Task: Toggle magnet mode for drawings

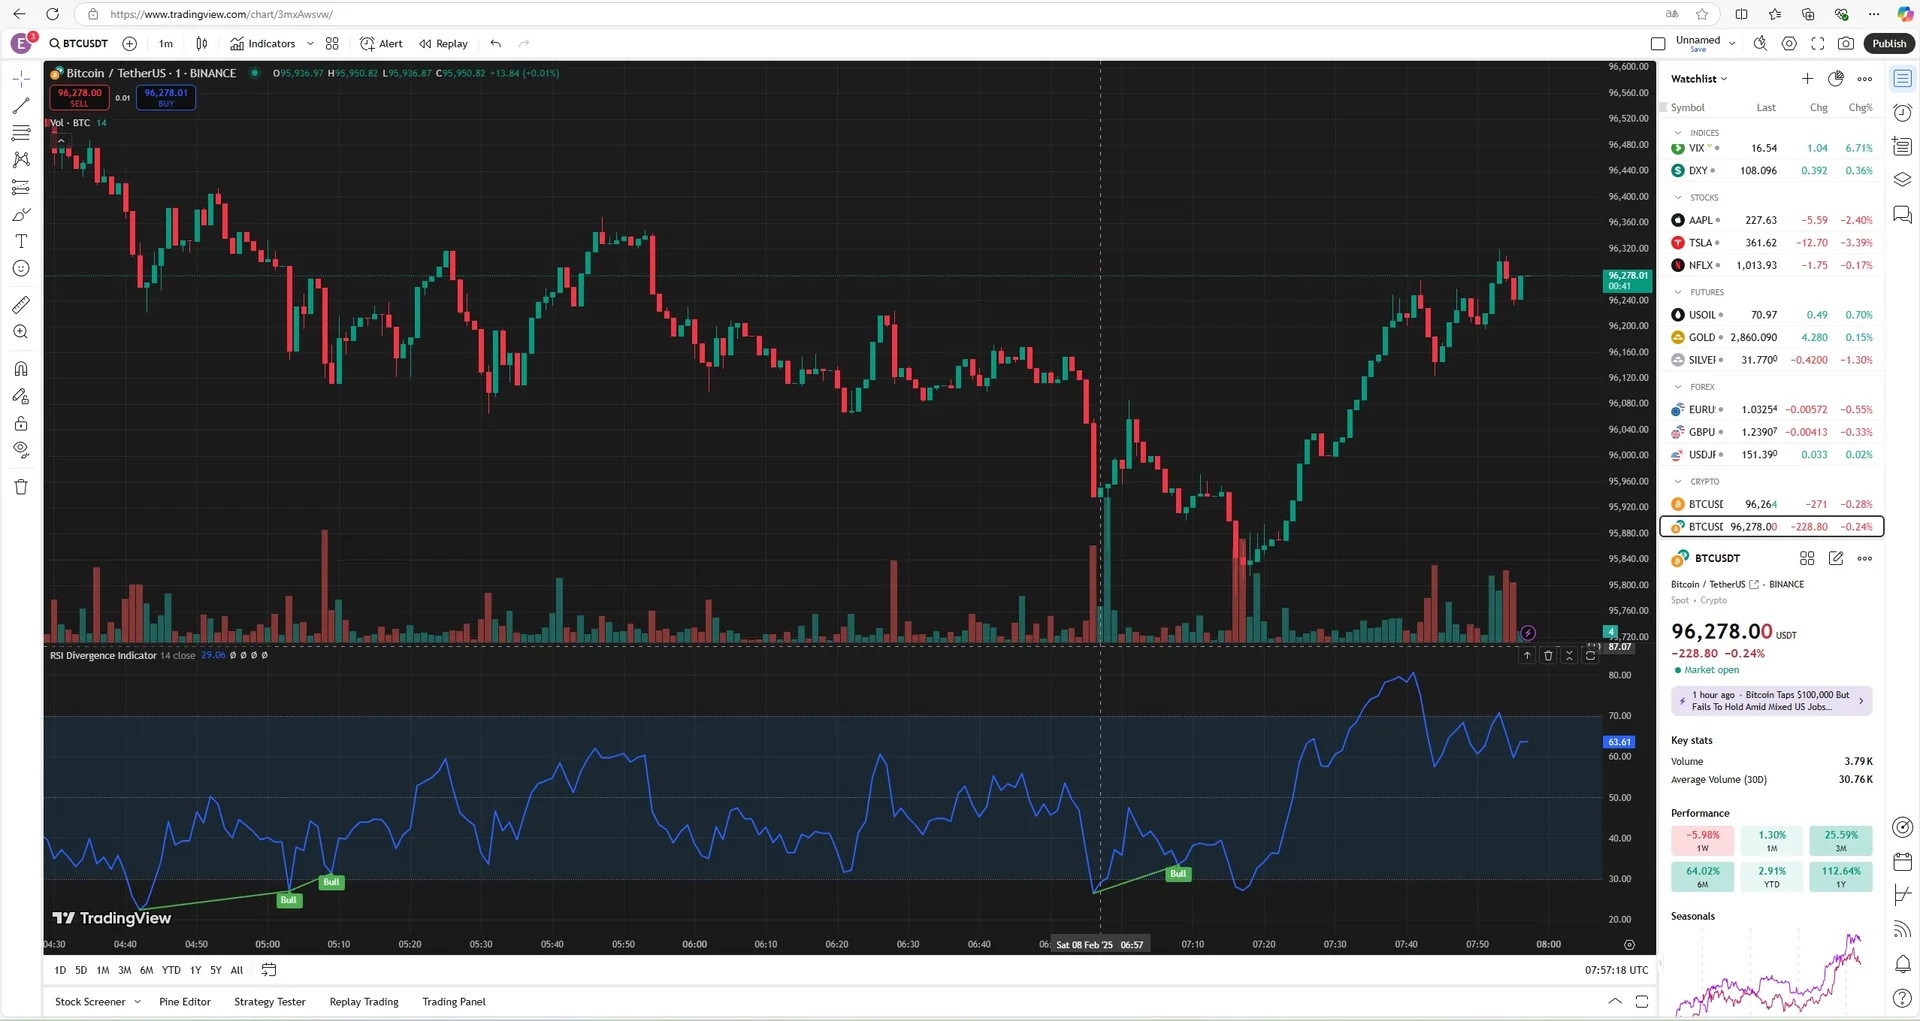Action: (21, 369)
